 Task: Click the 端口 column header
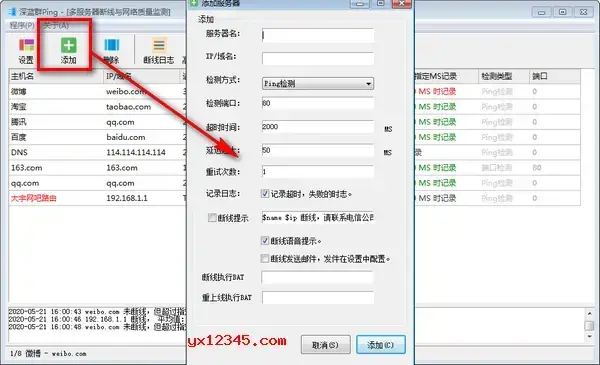(x=554, y=76)
